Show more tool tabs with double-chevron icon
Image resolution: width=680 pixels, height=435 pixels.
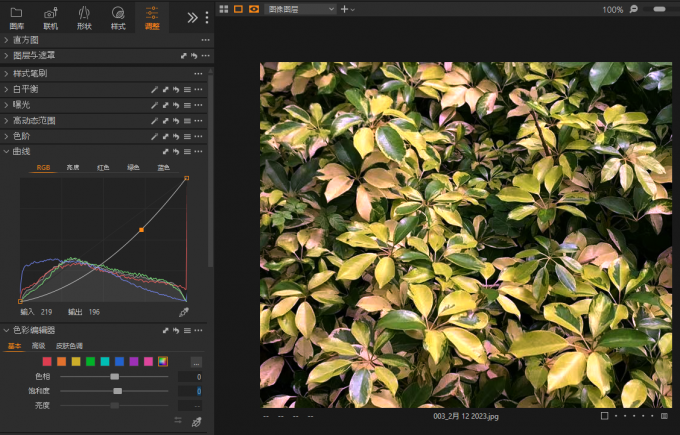[192, 17]
